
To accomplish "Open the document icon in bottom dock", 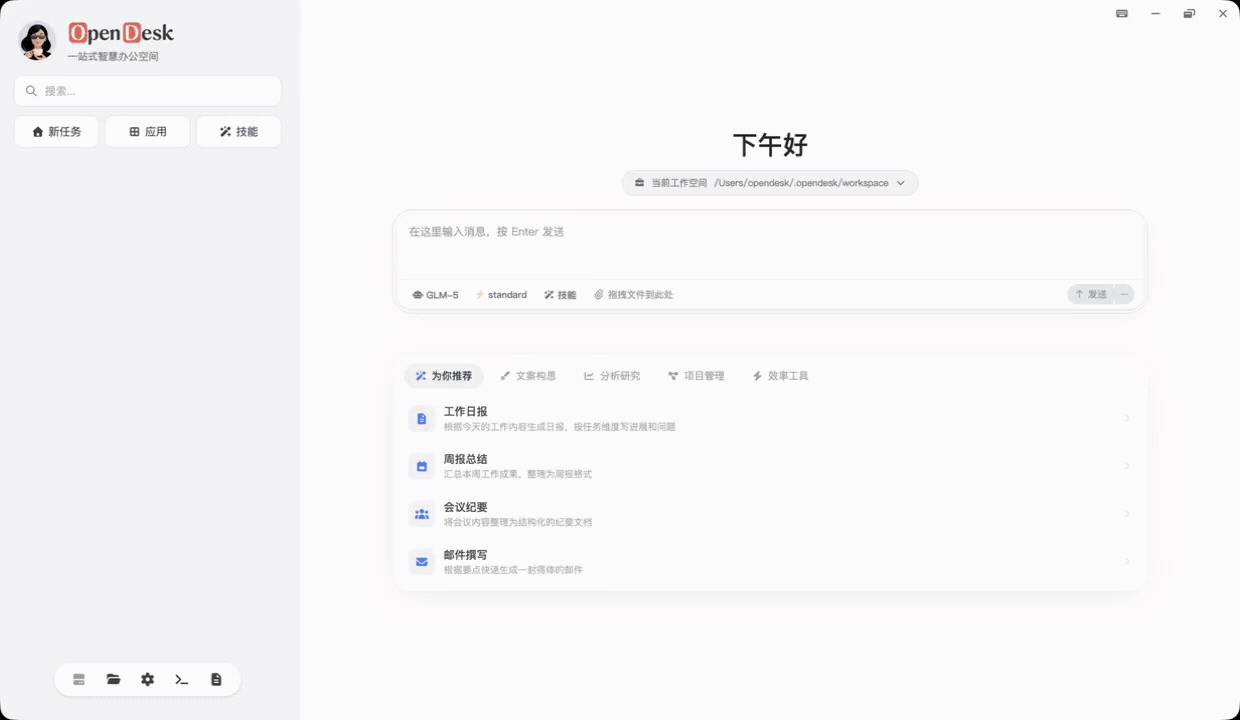I will coord(216,679).
